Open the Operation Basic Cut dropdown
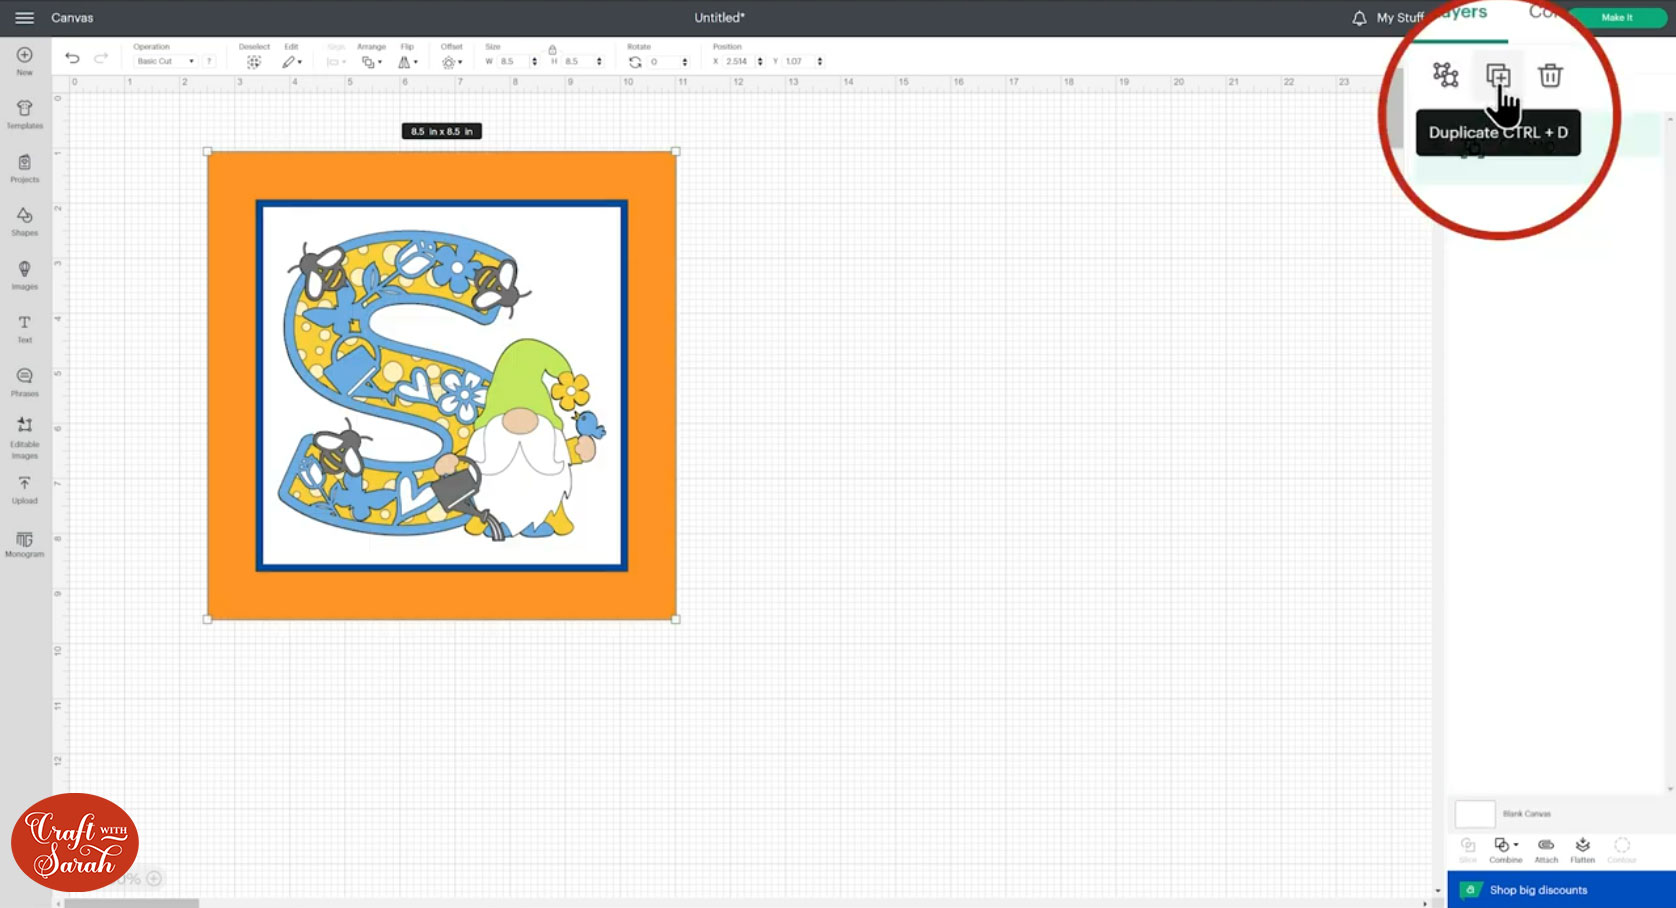 click(x=165, y=61)
